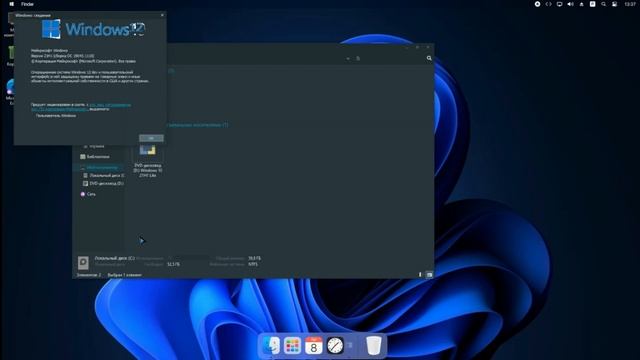
Task: Open Microsoft Edge desktop icon
Action: point(10,91)
